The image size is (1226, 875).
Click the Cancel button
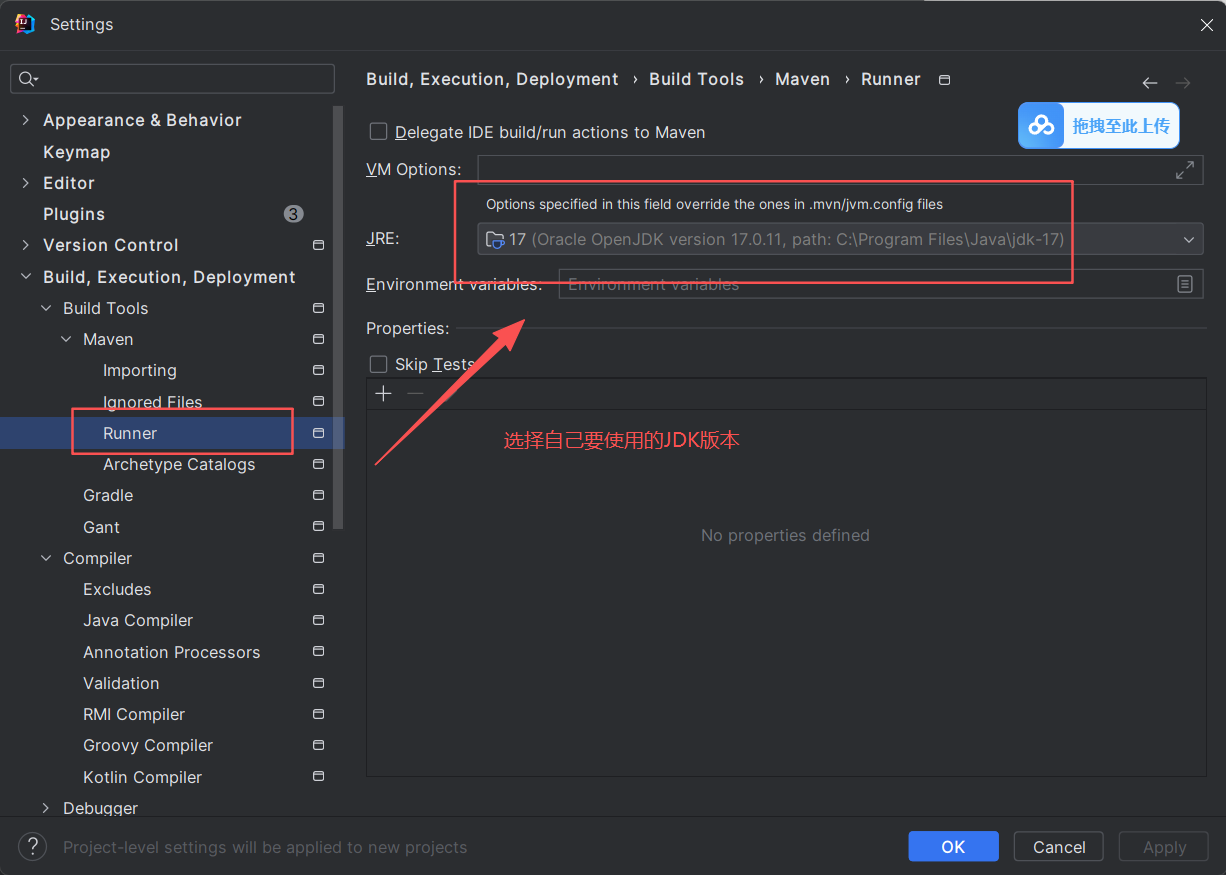click(x=1059, y=847)
